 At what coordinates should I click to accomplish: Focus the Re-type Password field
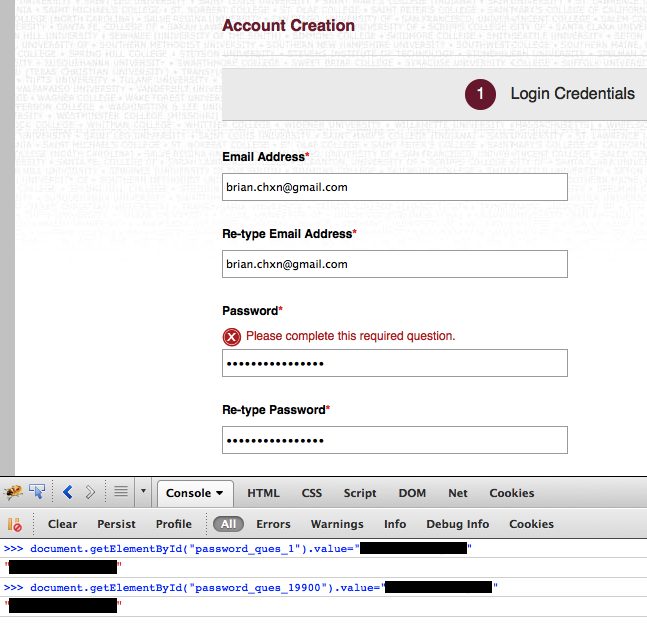pos(395,440)
